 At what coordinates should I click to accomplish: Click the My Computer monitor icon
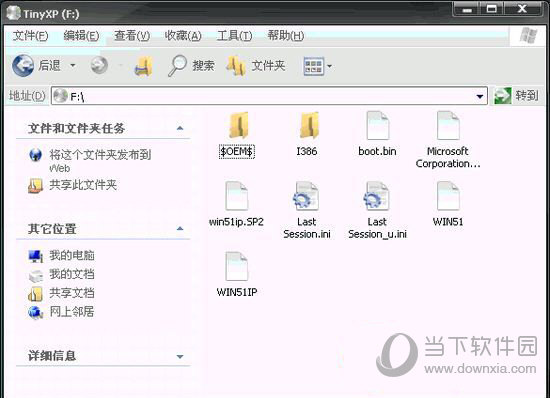pos(35,256)
